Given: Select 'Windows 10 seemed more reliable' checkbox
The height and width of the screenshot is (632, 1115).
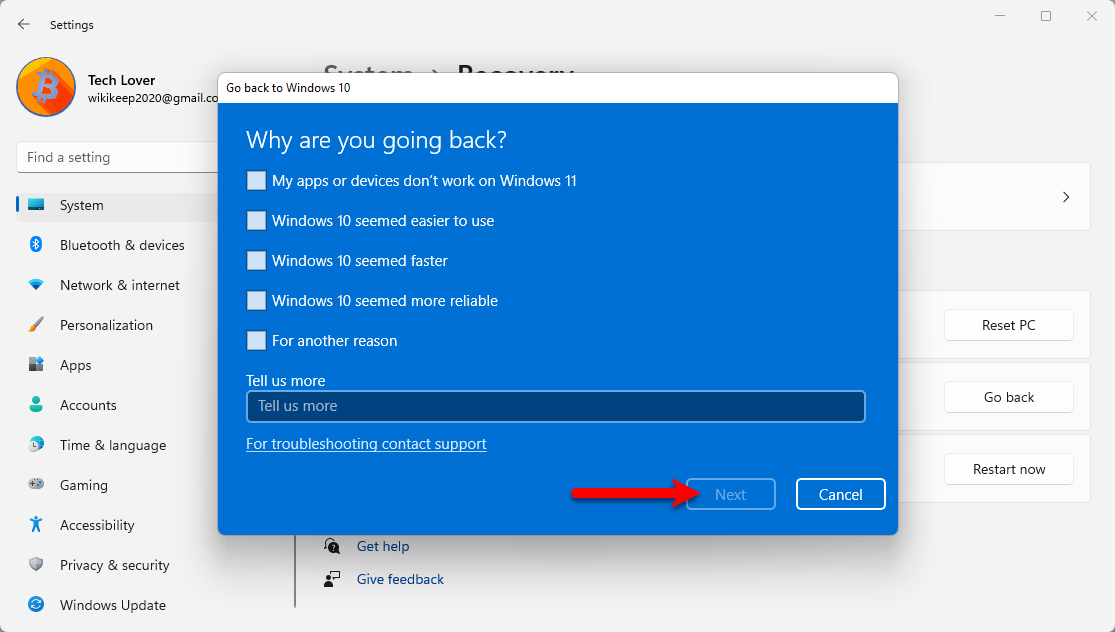Looking at the screenshot, I should click(256, 301).
